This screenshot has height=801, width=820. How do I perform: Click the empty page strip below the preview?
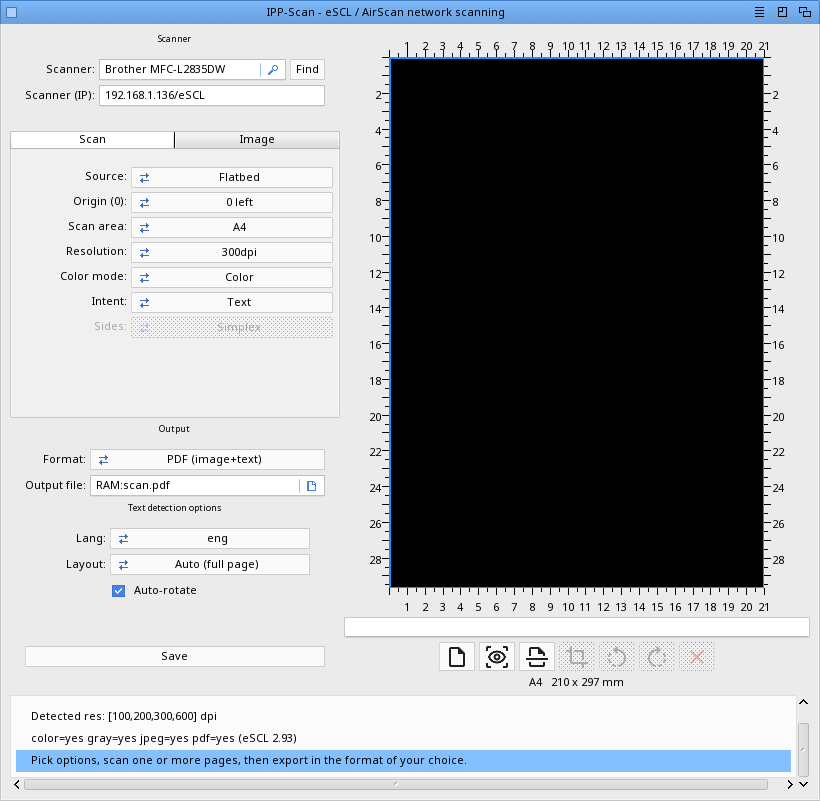pos(577,627)
